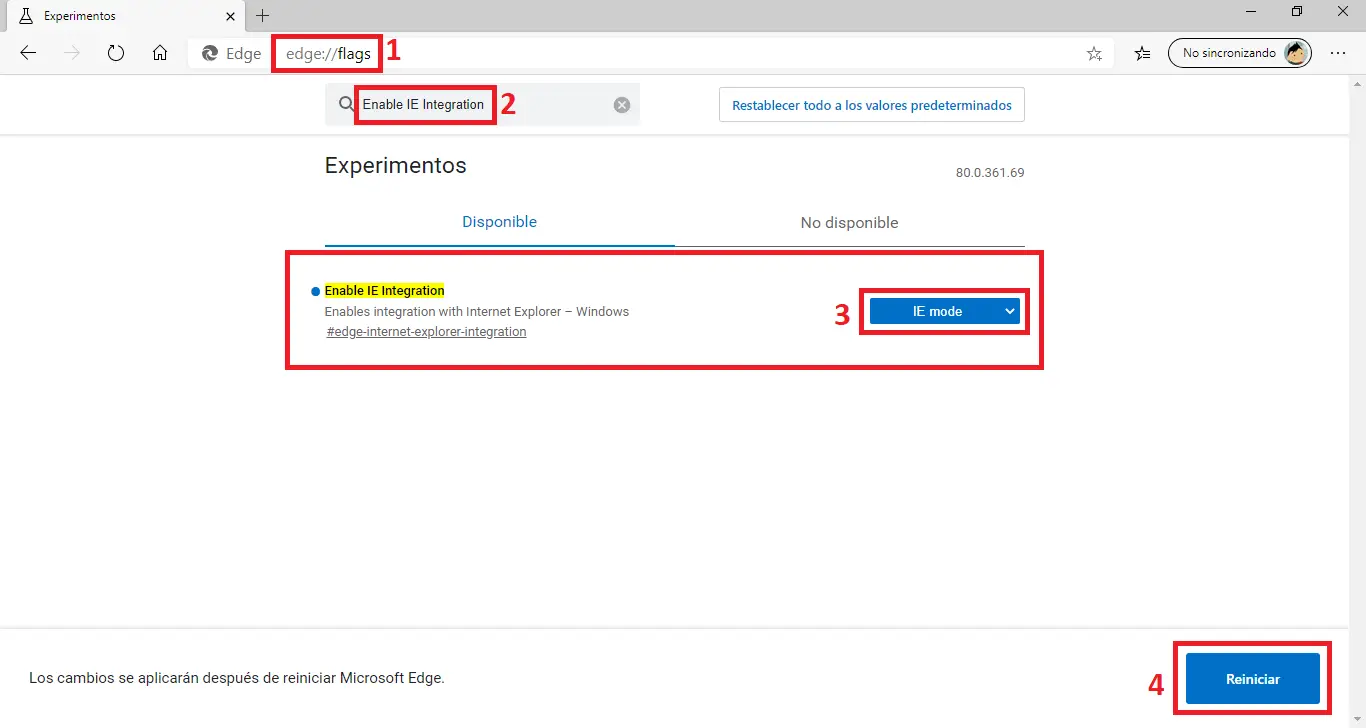Restore all flags with Restablecer todo
Image resolution: width=1366 pixels, height=728 pixels.
tap(871, 104)
